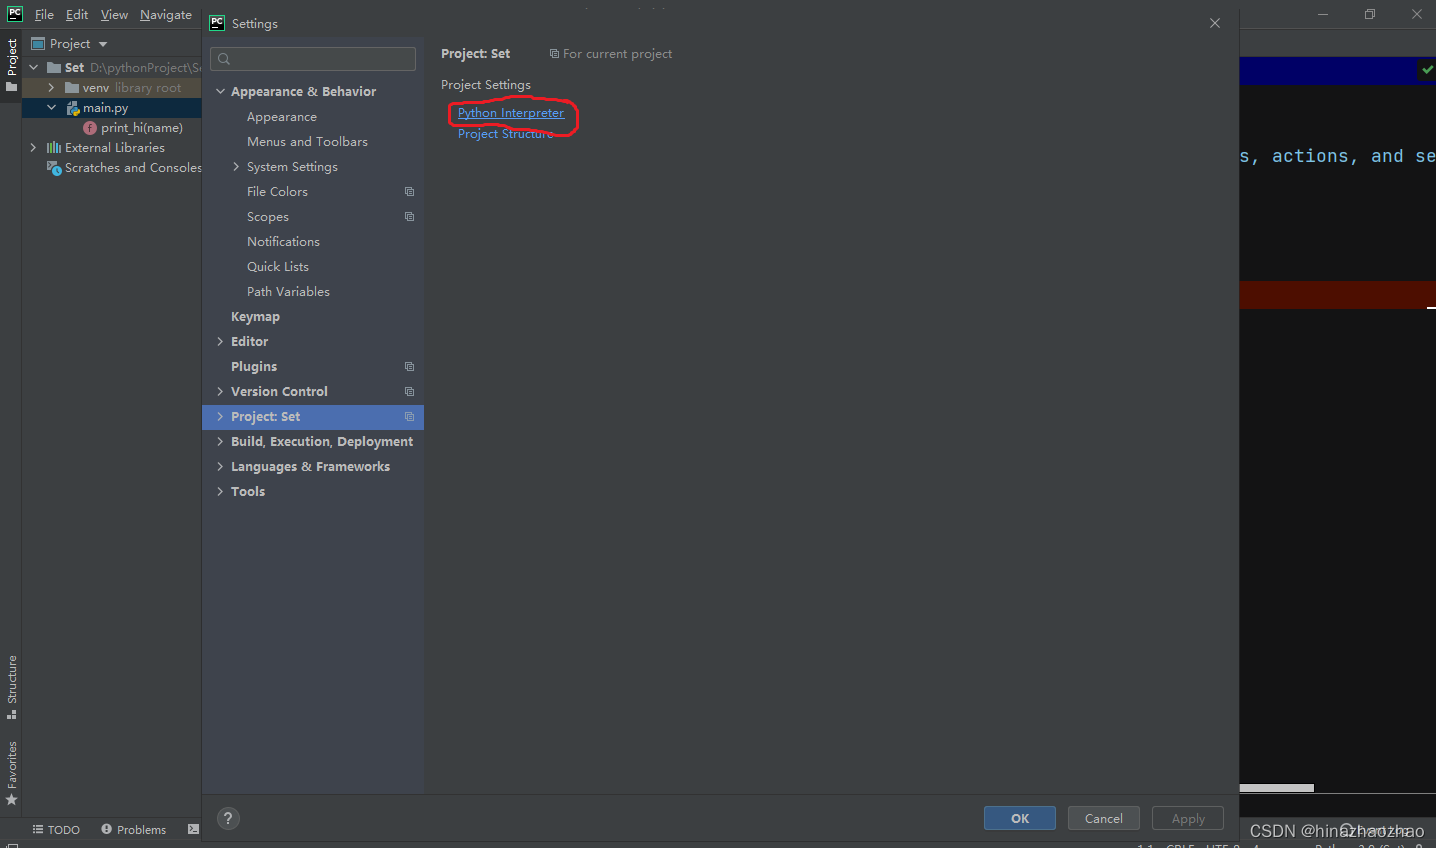Select Notifications settings

pos(283,242)
